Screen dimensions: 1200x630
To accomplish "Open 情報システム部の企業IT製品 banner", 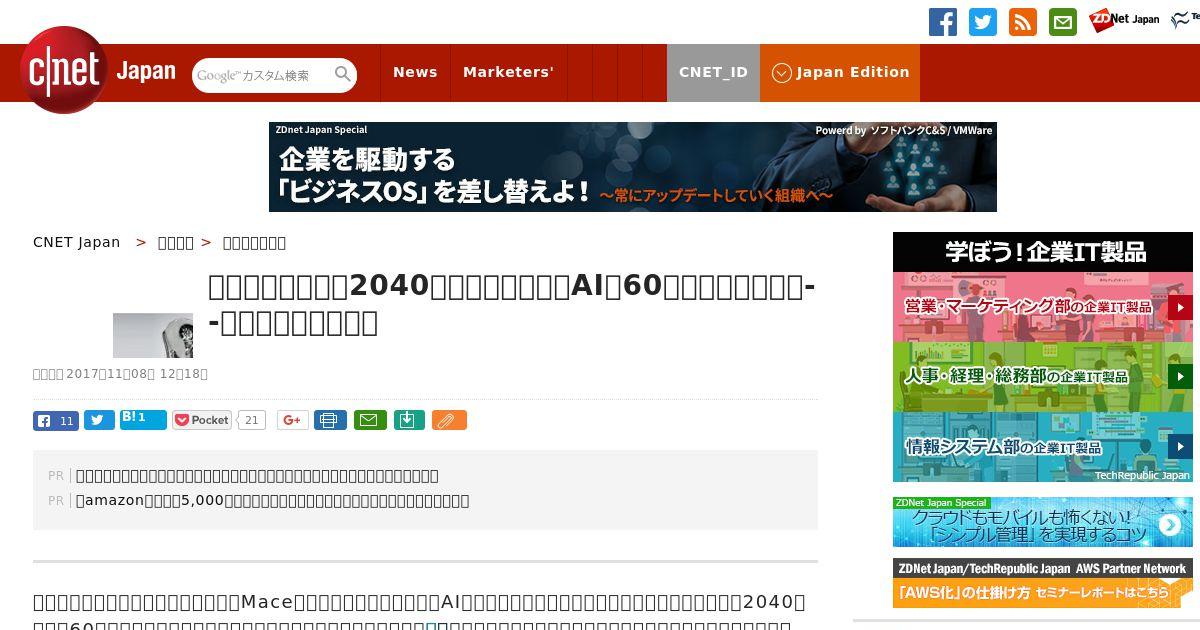I will tap(1043, 447).
